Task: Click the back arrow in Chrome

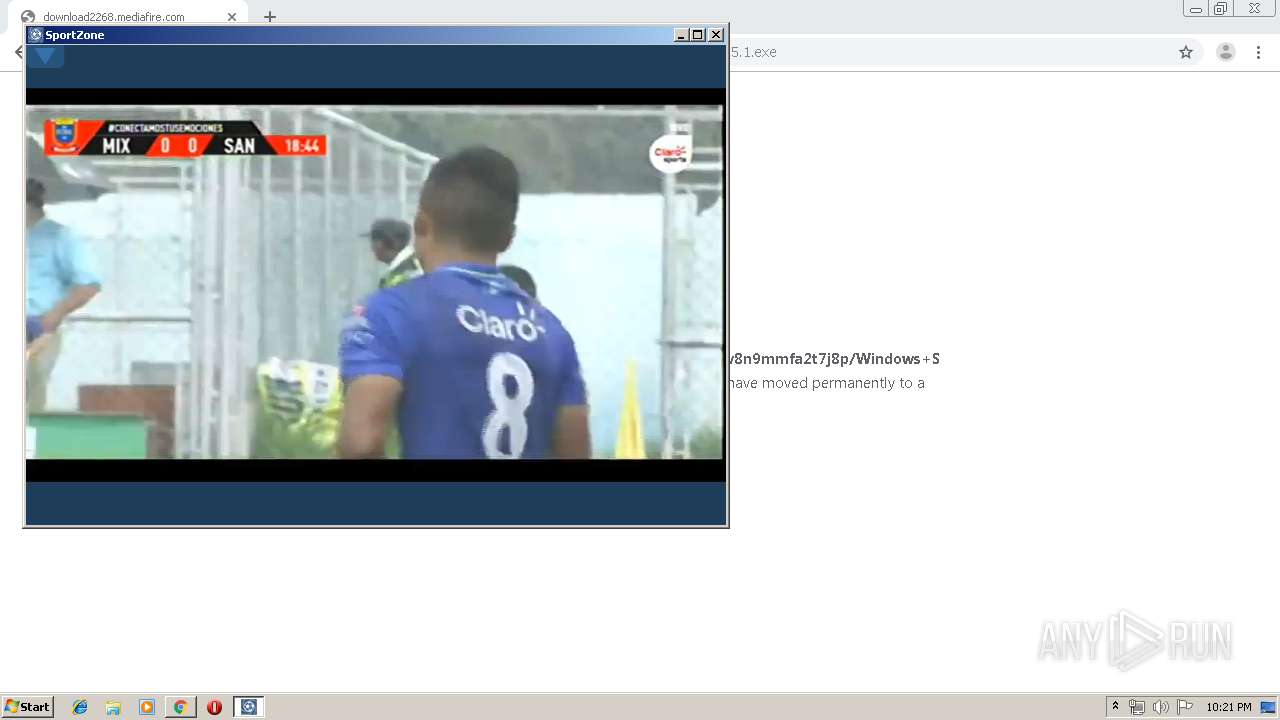Action: tap(19, 52)
